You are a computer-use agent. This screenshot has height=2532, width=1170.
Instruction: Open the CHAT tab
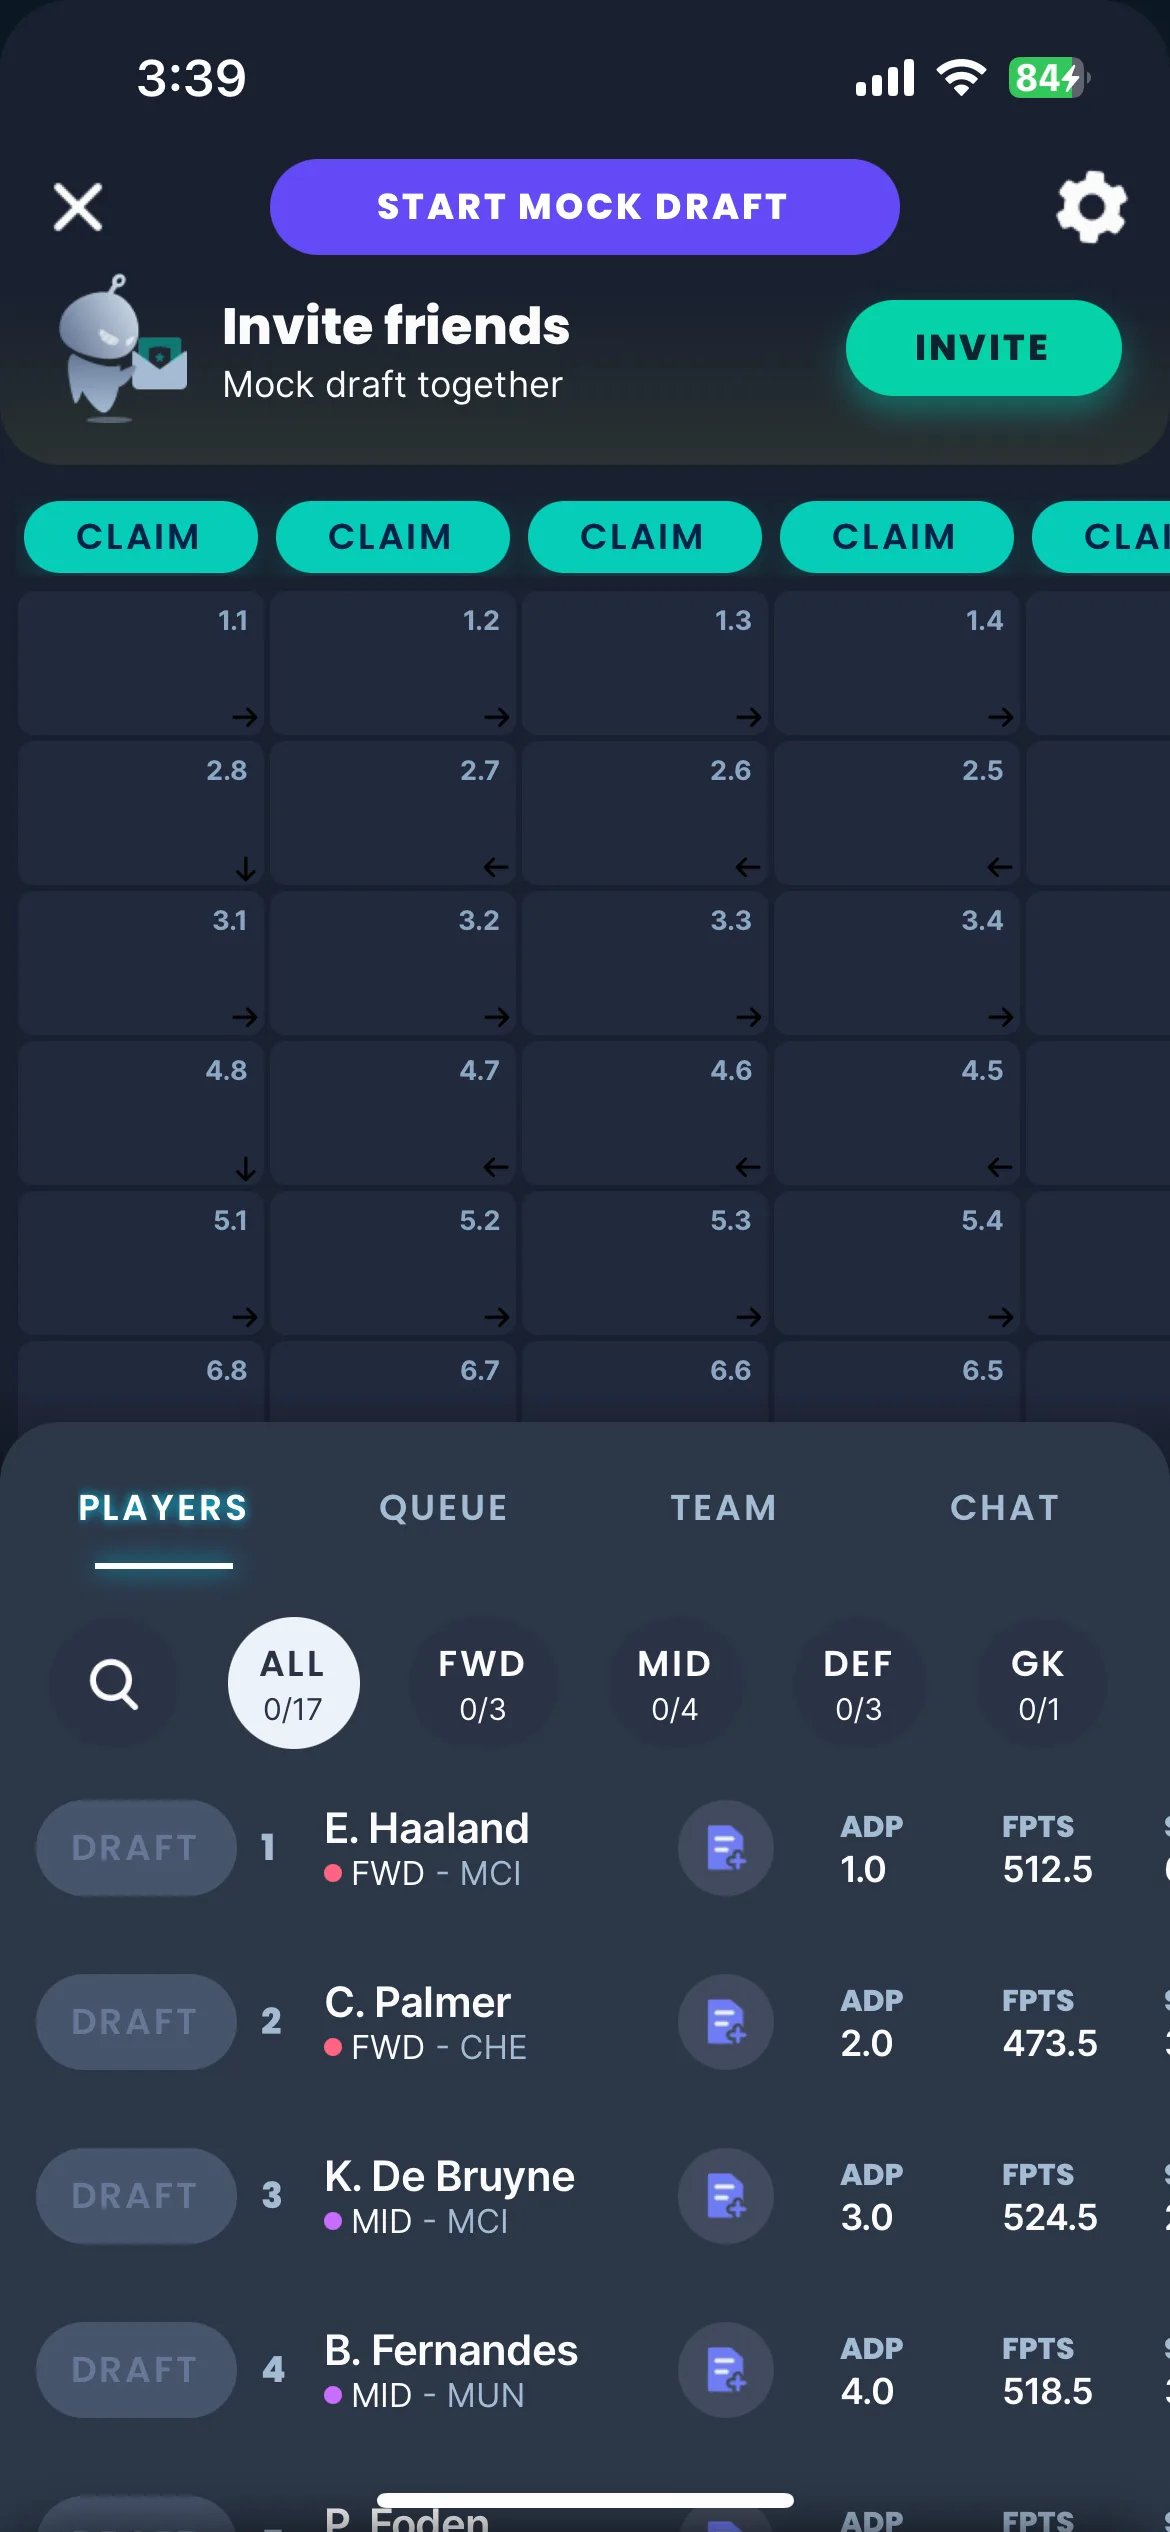[1005, 1508]
